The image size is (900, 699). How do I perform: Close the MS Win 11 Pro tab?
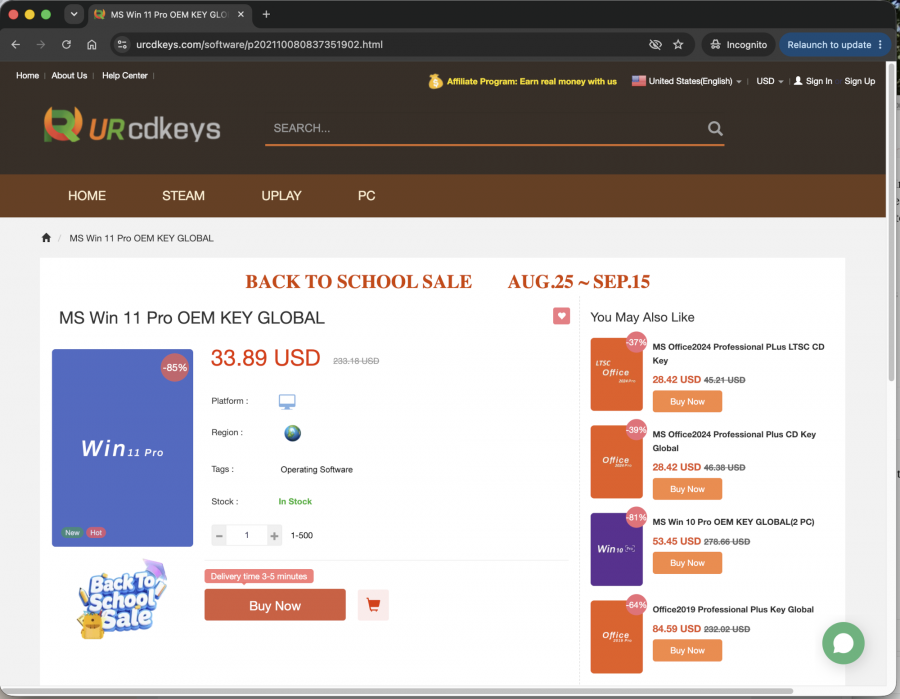click(240, 14)
